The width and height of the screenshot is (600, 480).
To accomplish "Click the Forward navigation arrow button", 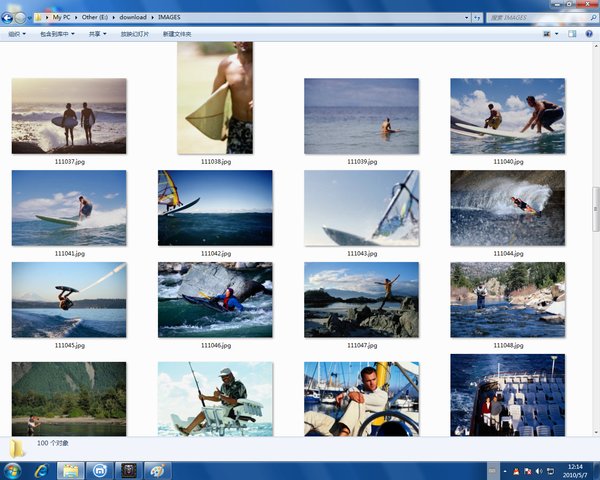I will click(20, 17).
